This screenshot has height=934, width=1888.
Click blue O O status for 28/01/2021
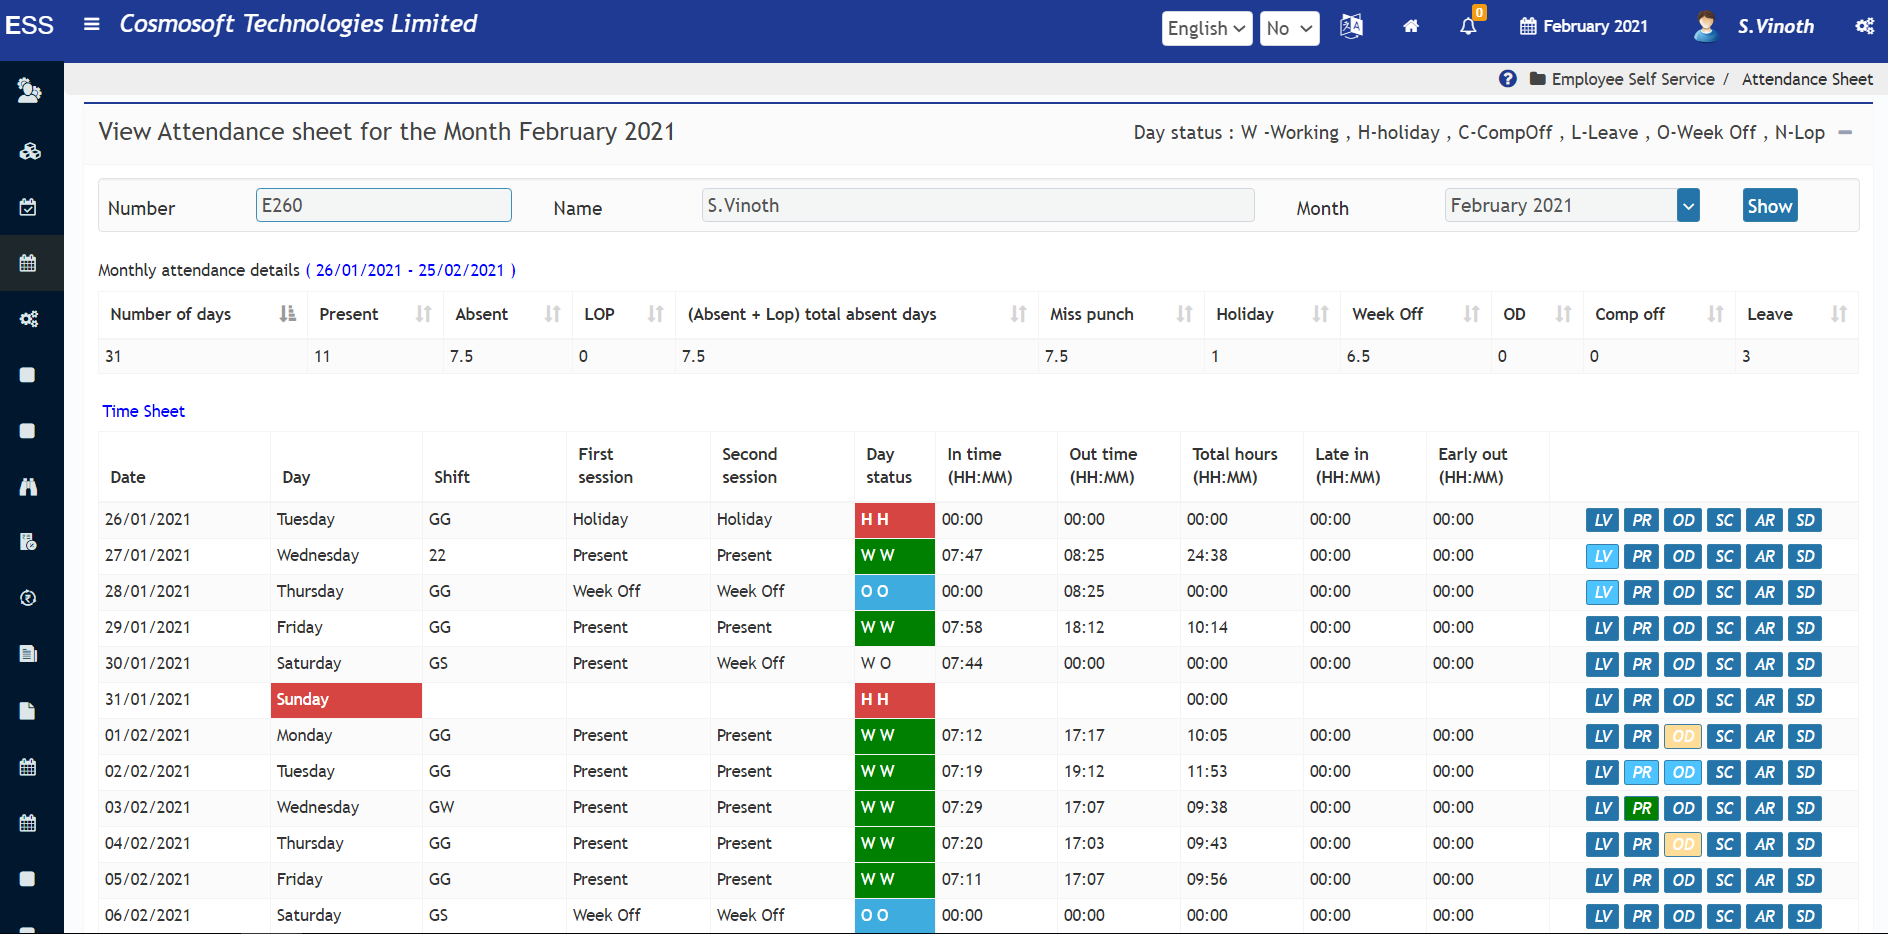point(895,592)
